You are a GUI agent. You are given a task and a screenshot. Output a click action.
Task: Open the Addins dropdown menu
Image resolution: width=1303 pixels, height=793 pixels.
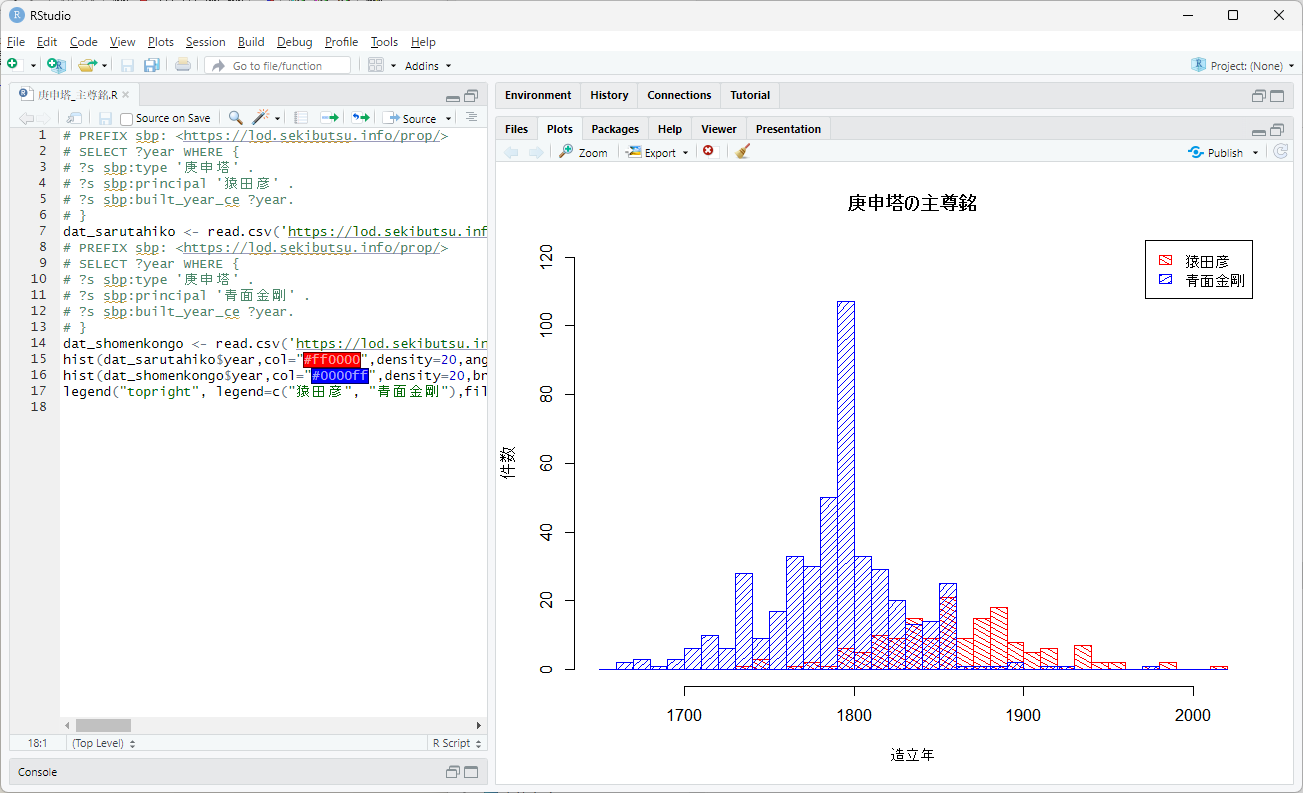coord(428,66)
